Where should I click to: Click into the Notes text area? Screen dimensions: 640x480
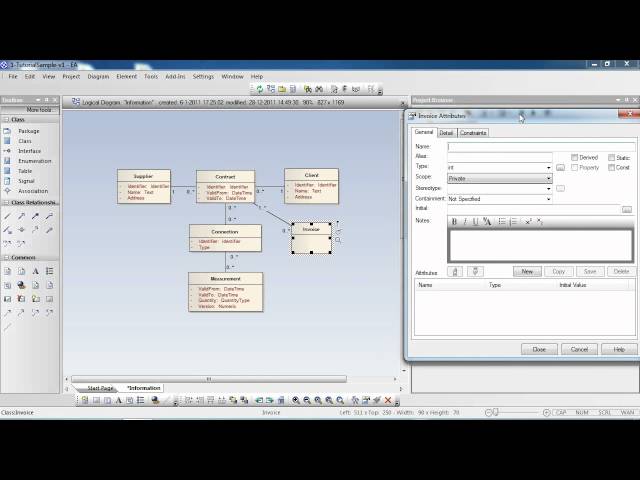[541, 245]
